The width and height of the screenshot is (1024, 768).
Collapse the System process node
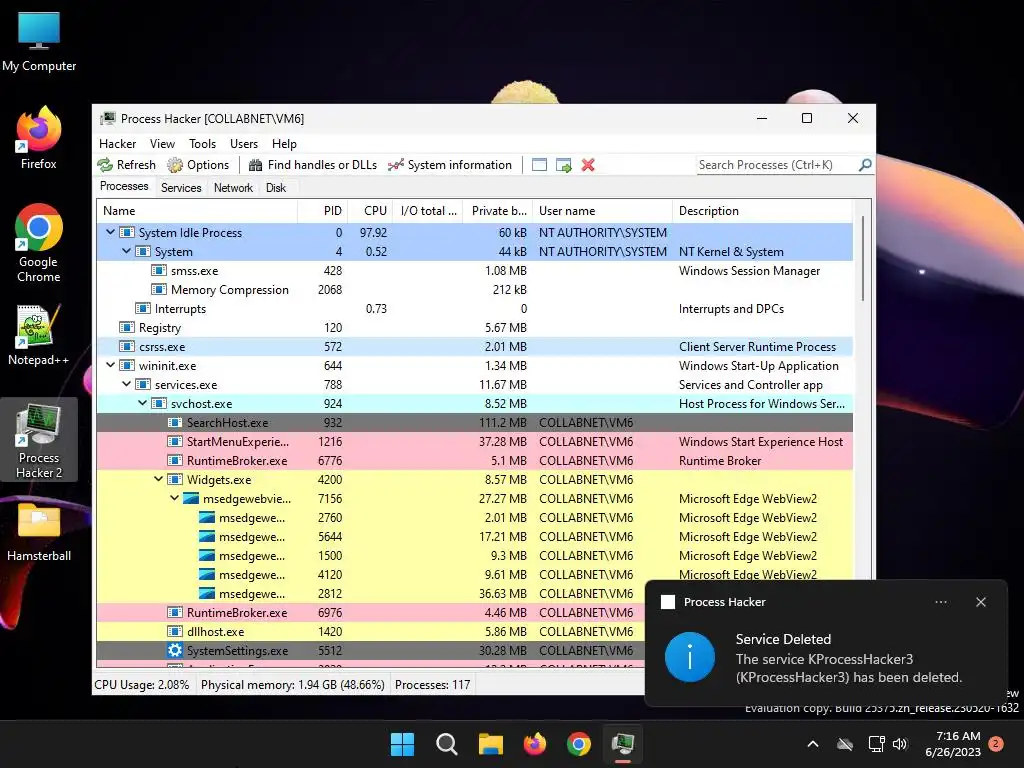127,251
